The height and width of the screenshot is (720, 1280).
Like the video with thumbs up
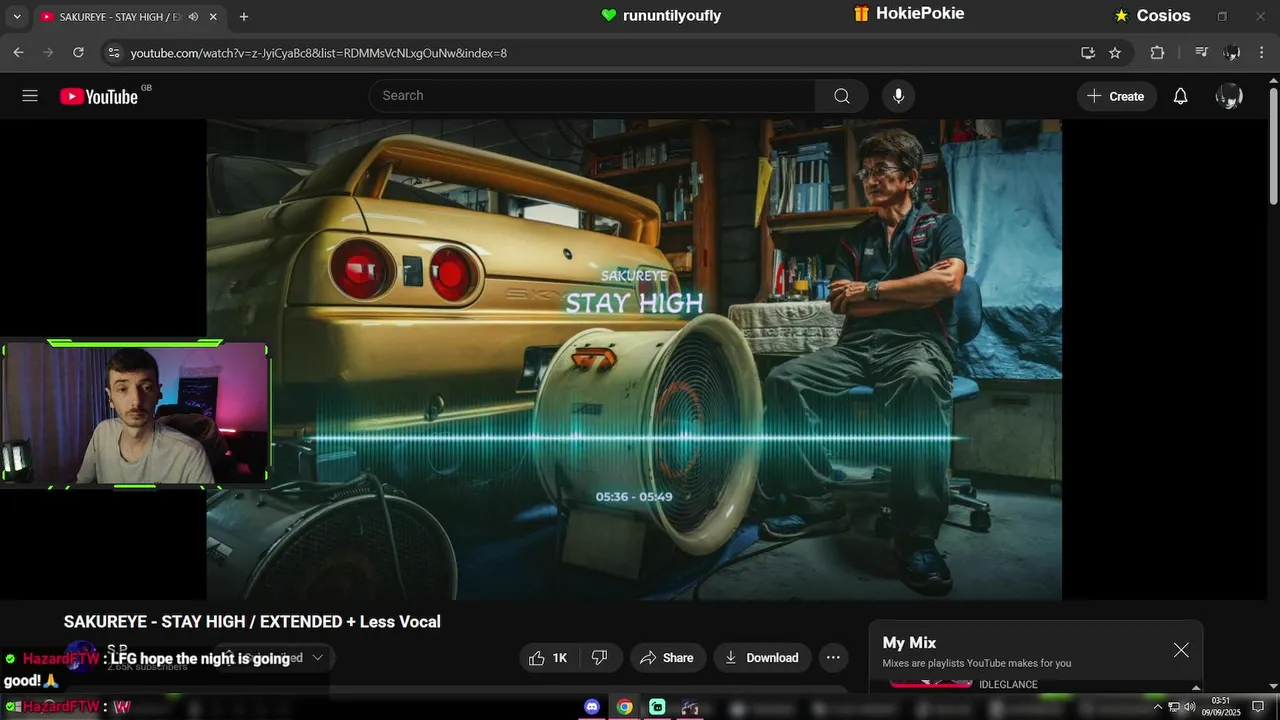coord(549,658)
